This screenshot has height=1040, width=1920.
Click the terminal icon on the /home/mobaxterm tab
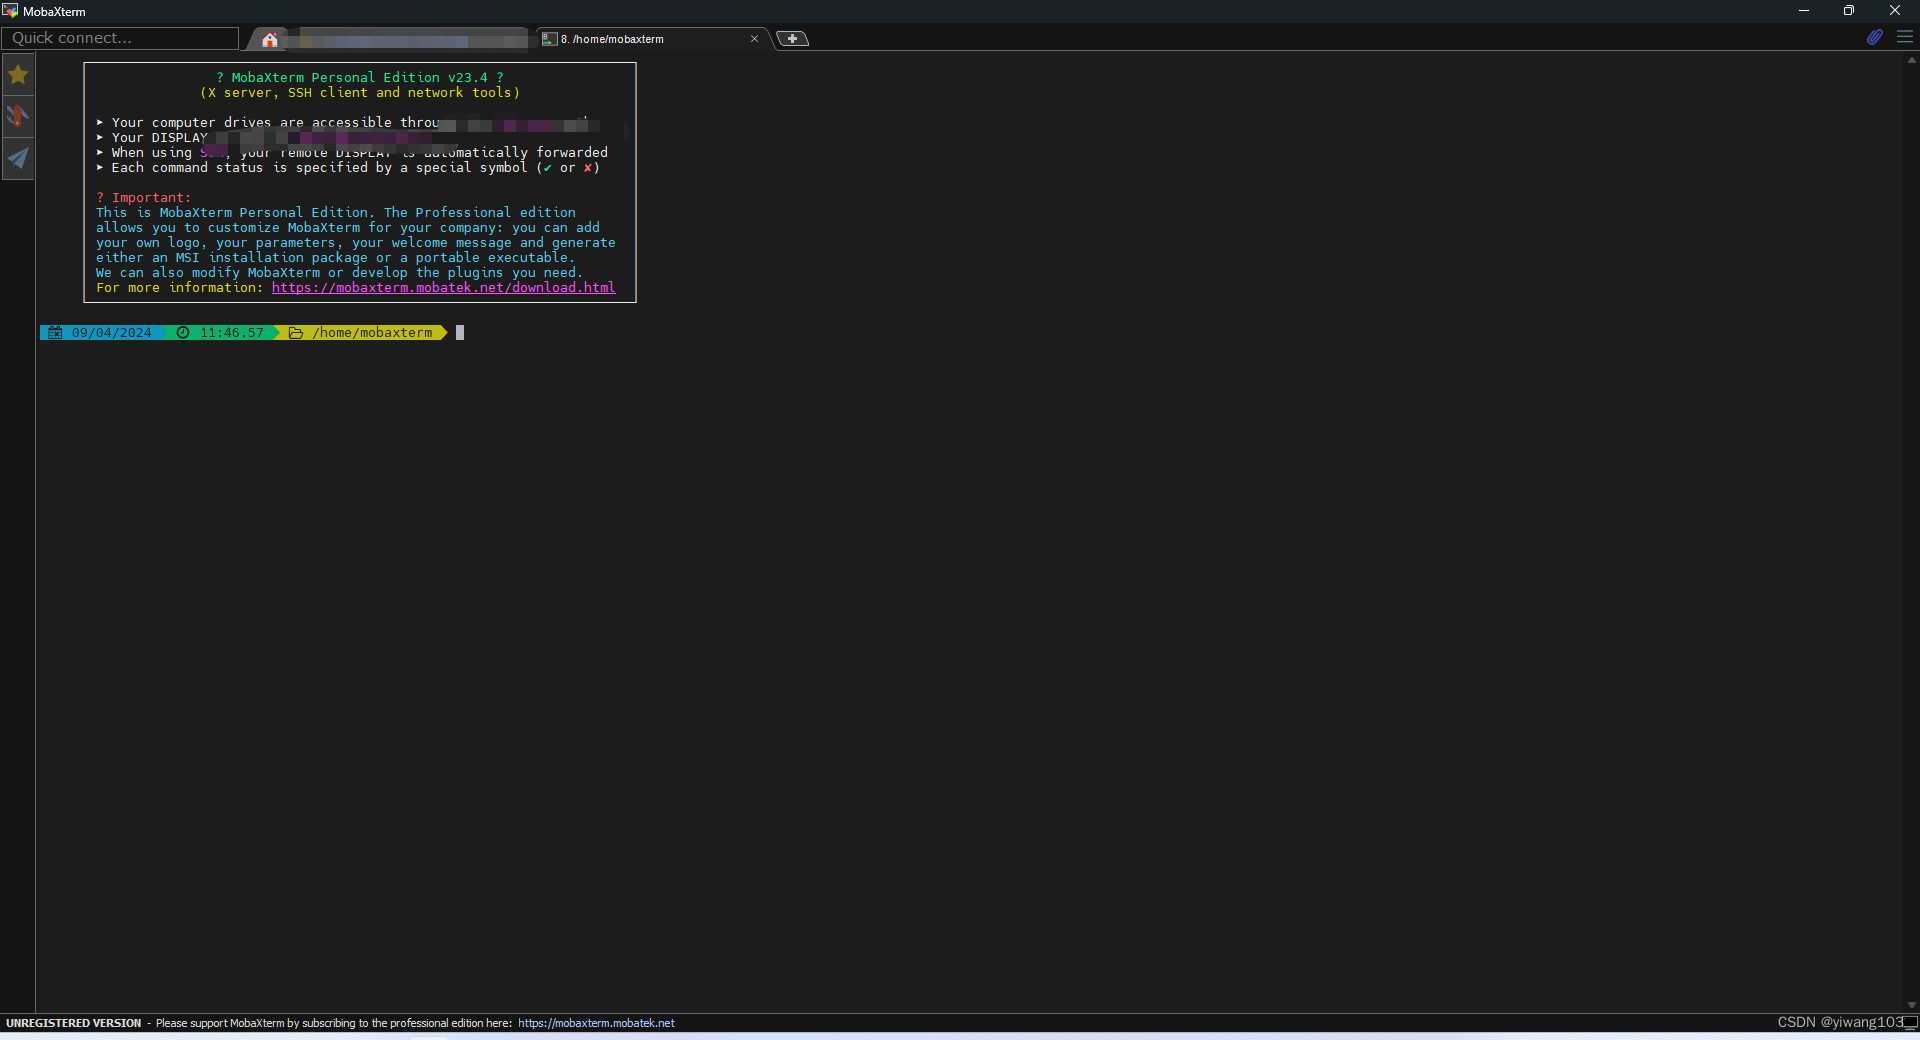coord(549,39)
